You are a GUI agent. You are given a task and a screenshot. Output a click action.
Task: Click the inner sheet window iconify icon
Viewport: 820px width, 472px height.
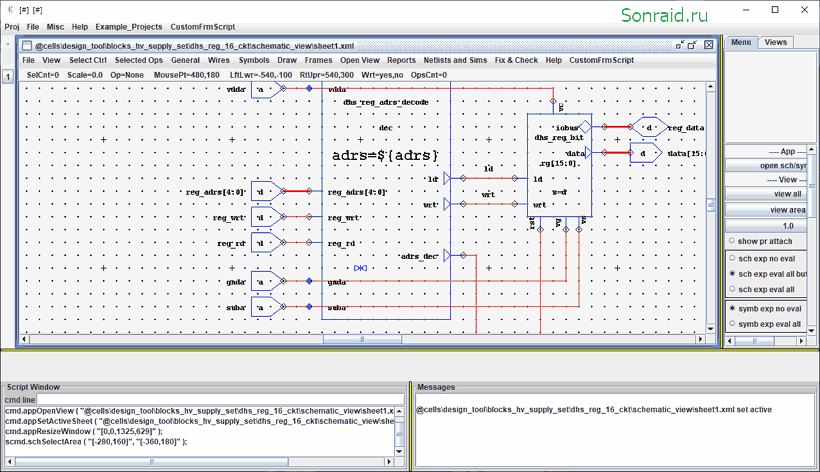tap(680, 45)
